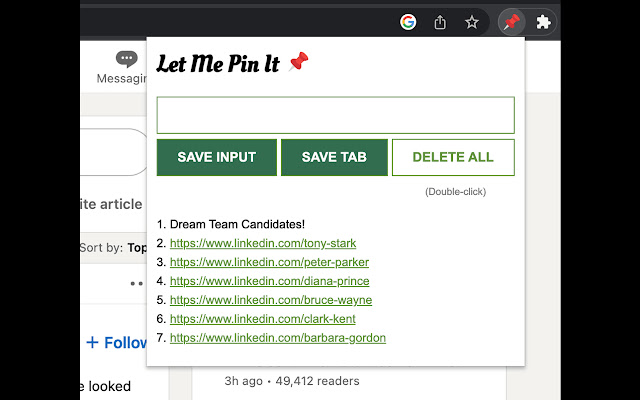Go to the clark-kent LinkedIn link
This screenshot has height=400, width=640.
pos(264,319)
